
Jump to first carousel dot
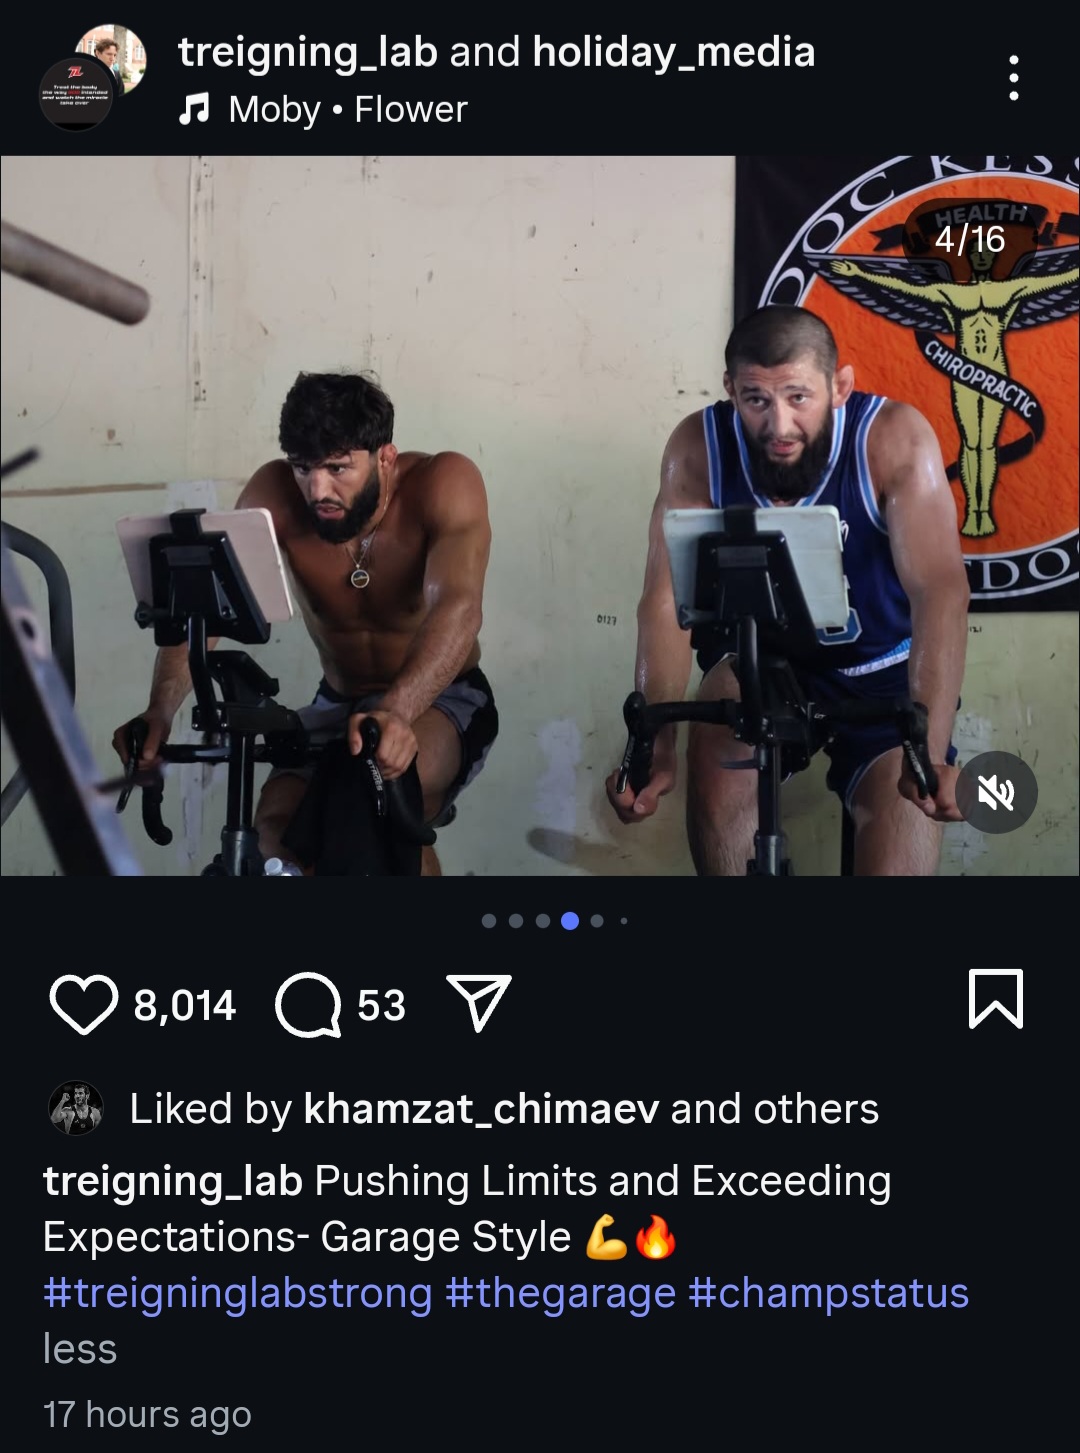(489, 921)
